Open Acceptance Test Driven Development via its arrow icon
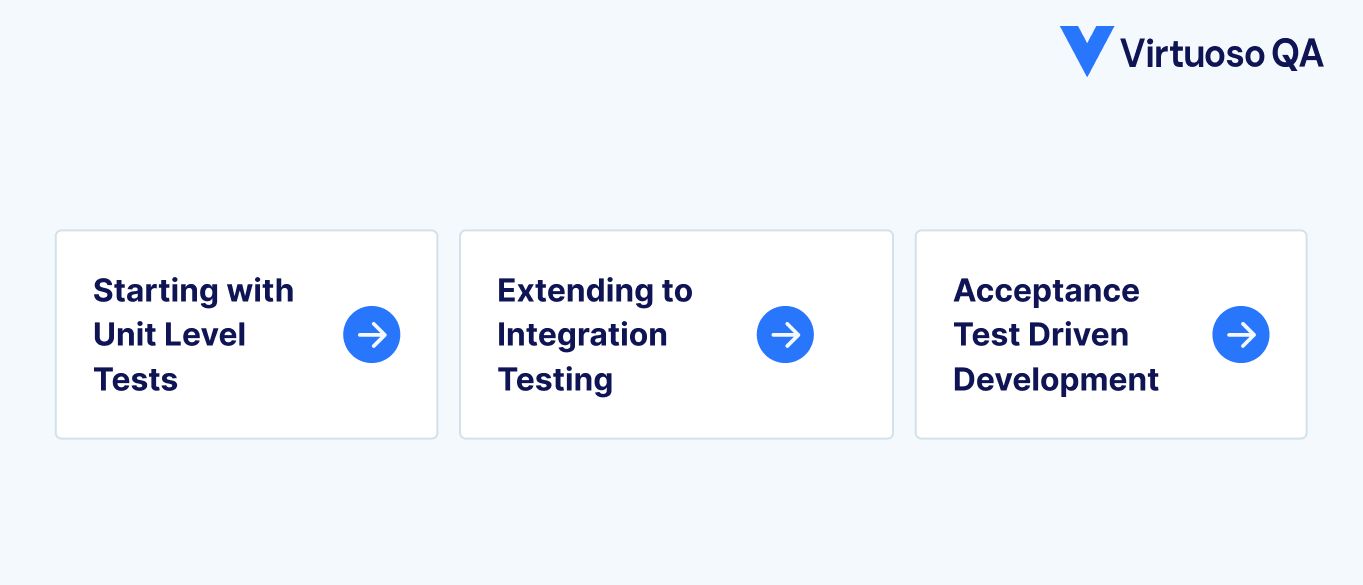Viewport: 1363px width, 585px height. coord(1241,334)
